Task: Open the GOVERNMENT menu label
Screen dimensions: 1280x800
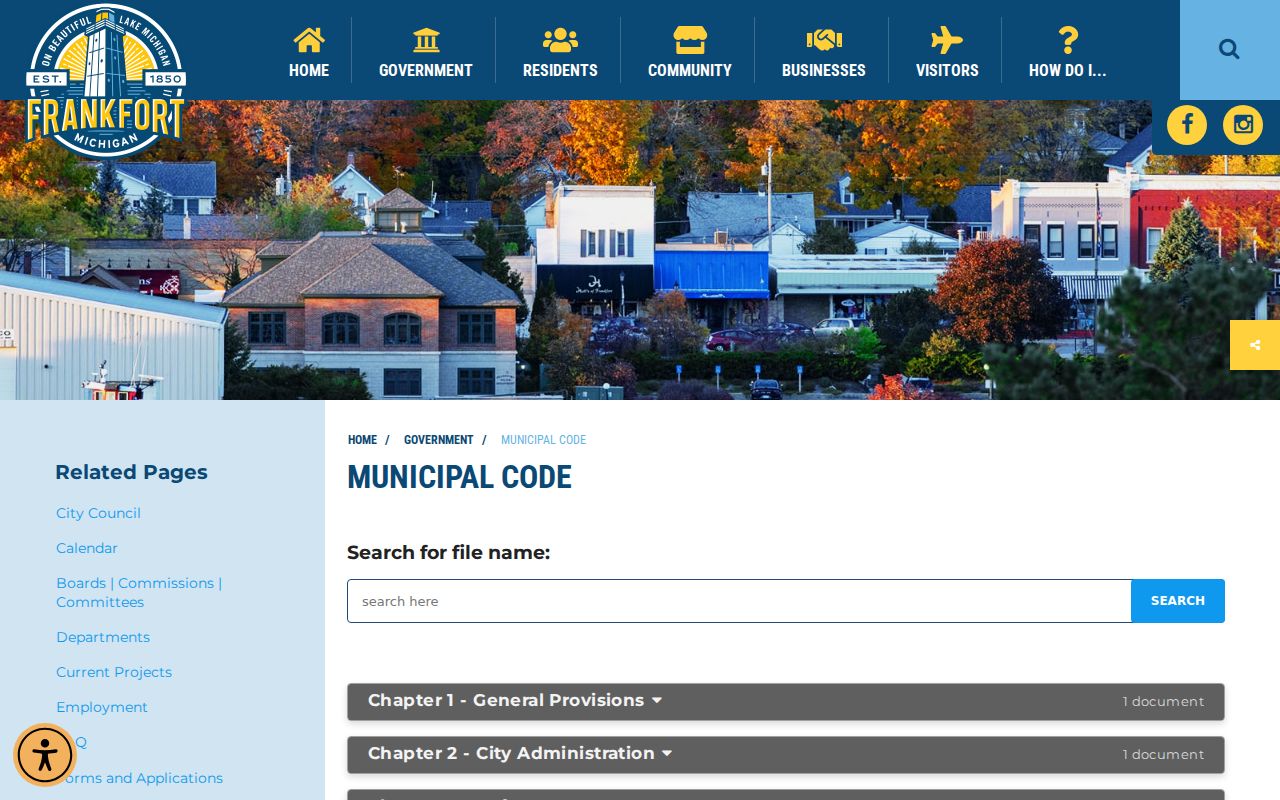Action: coord(426,71)
